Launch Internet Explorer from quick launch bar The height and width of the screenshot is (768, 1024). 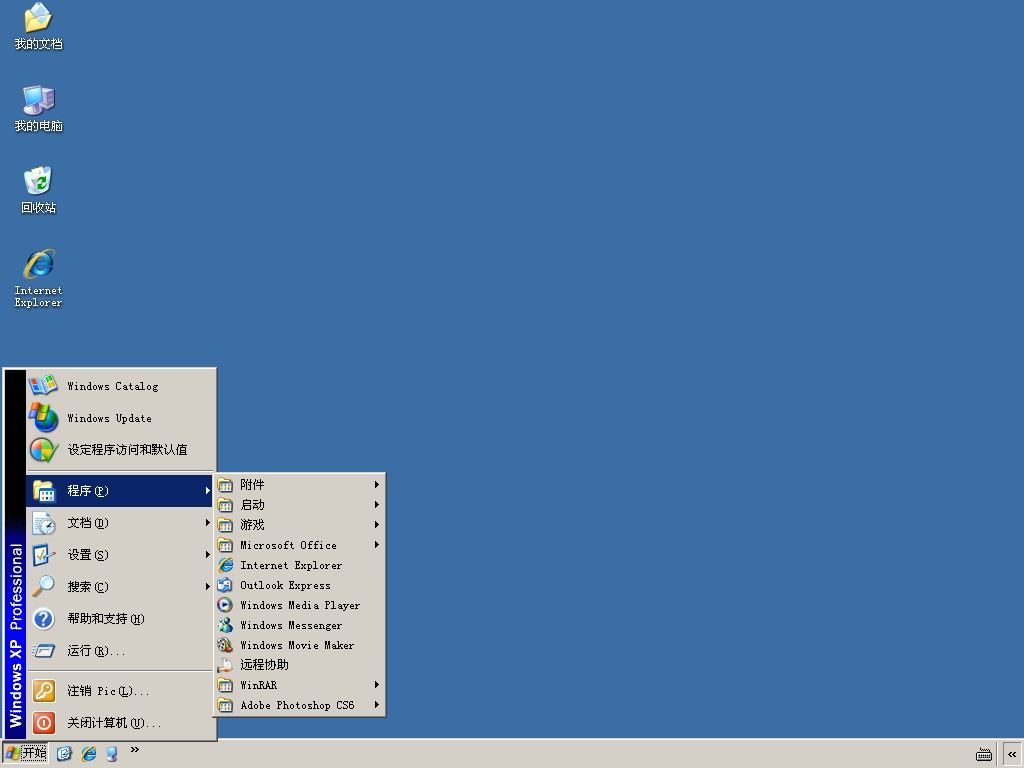88,754
